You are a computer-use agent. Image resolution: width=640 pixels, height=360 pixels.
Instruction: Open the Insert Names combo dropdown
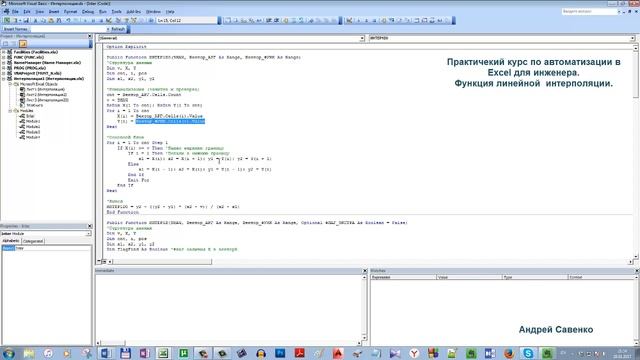108,29
